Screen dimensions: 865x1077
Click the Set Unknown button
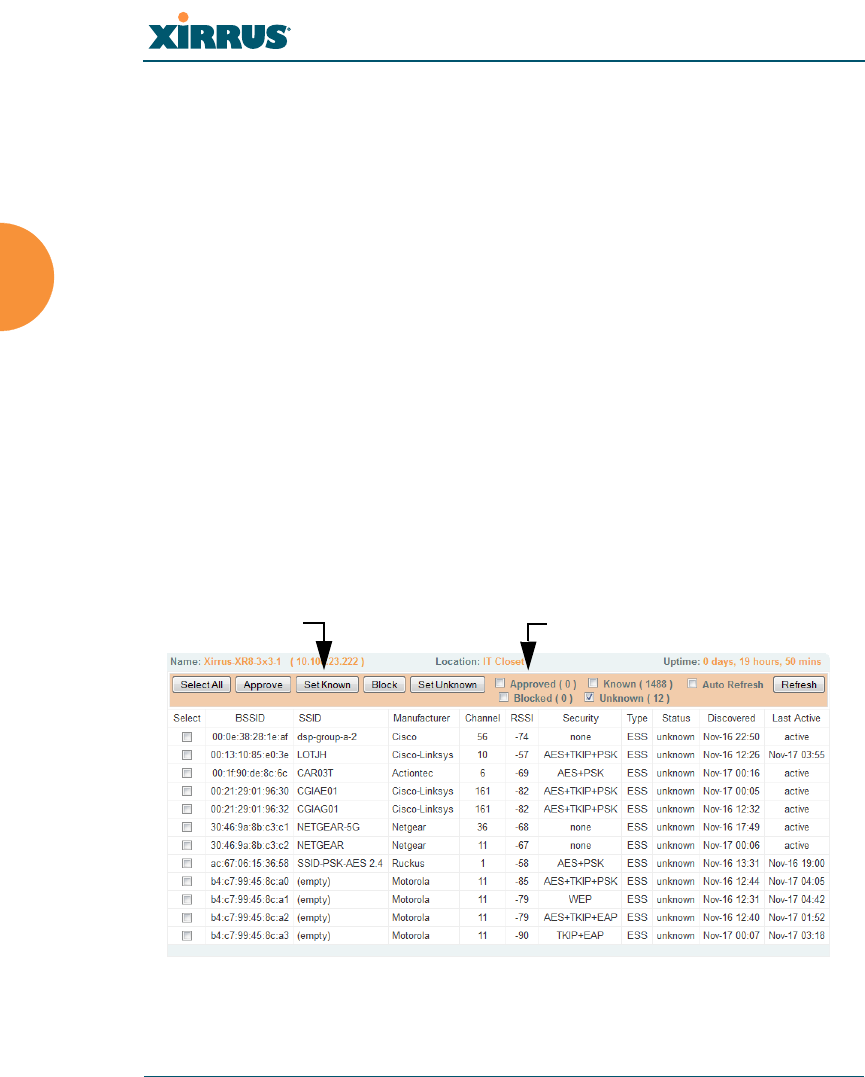tap(447, 685)
